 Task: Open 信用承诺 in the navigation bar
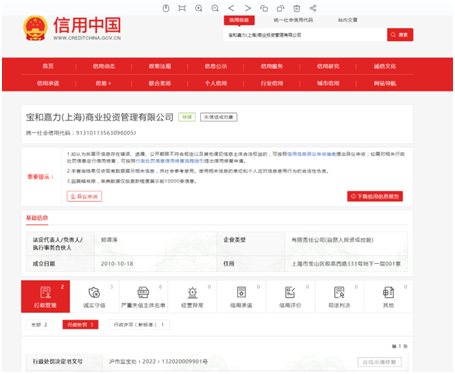tap(48, 83)
